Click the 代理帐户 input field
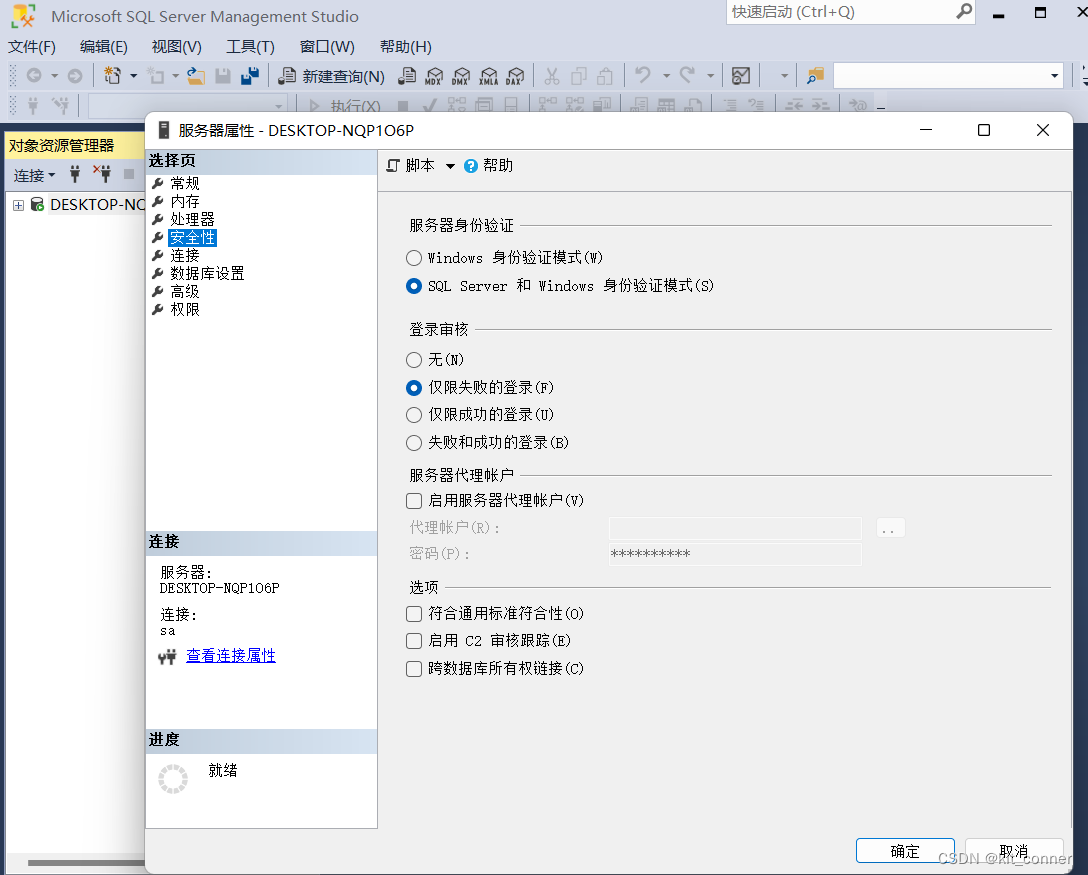The width and height of the screenshot is (1088, 875). tap(735, 528)
